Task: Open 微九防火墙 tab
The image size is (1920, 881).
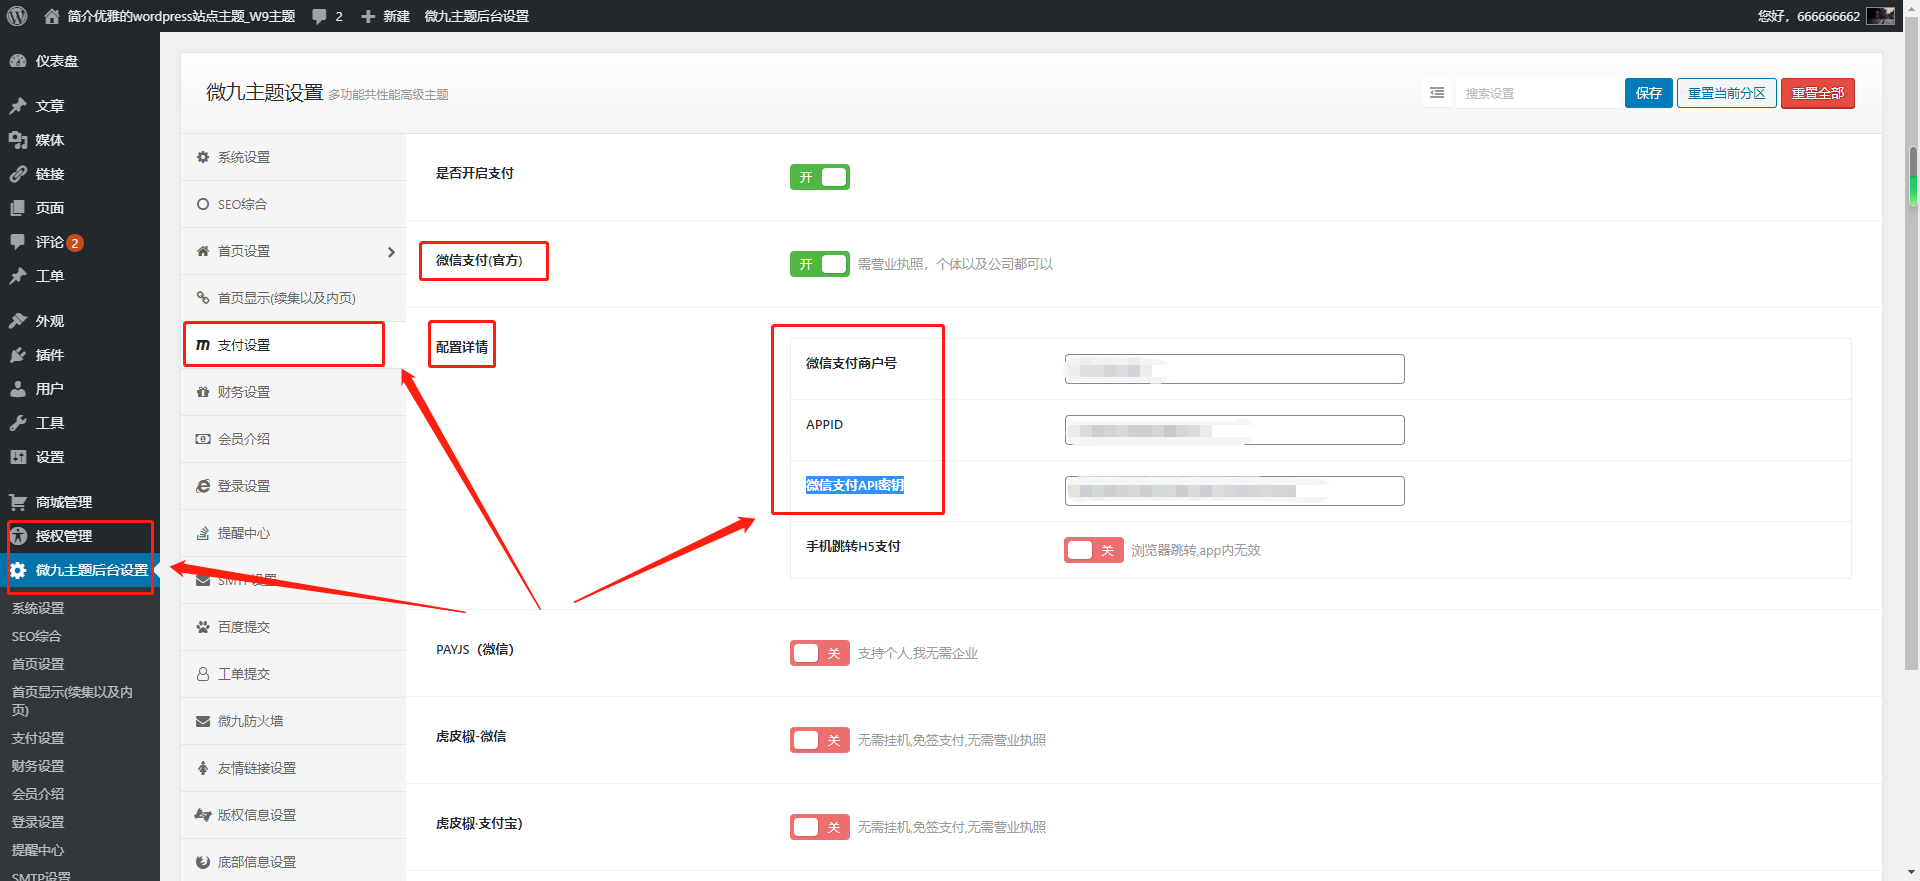Action: coord(293,721)
